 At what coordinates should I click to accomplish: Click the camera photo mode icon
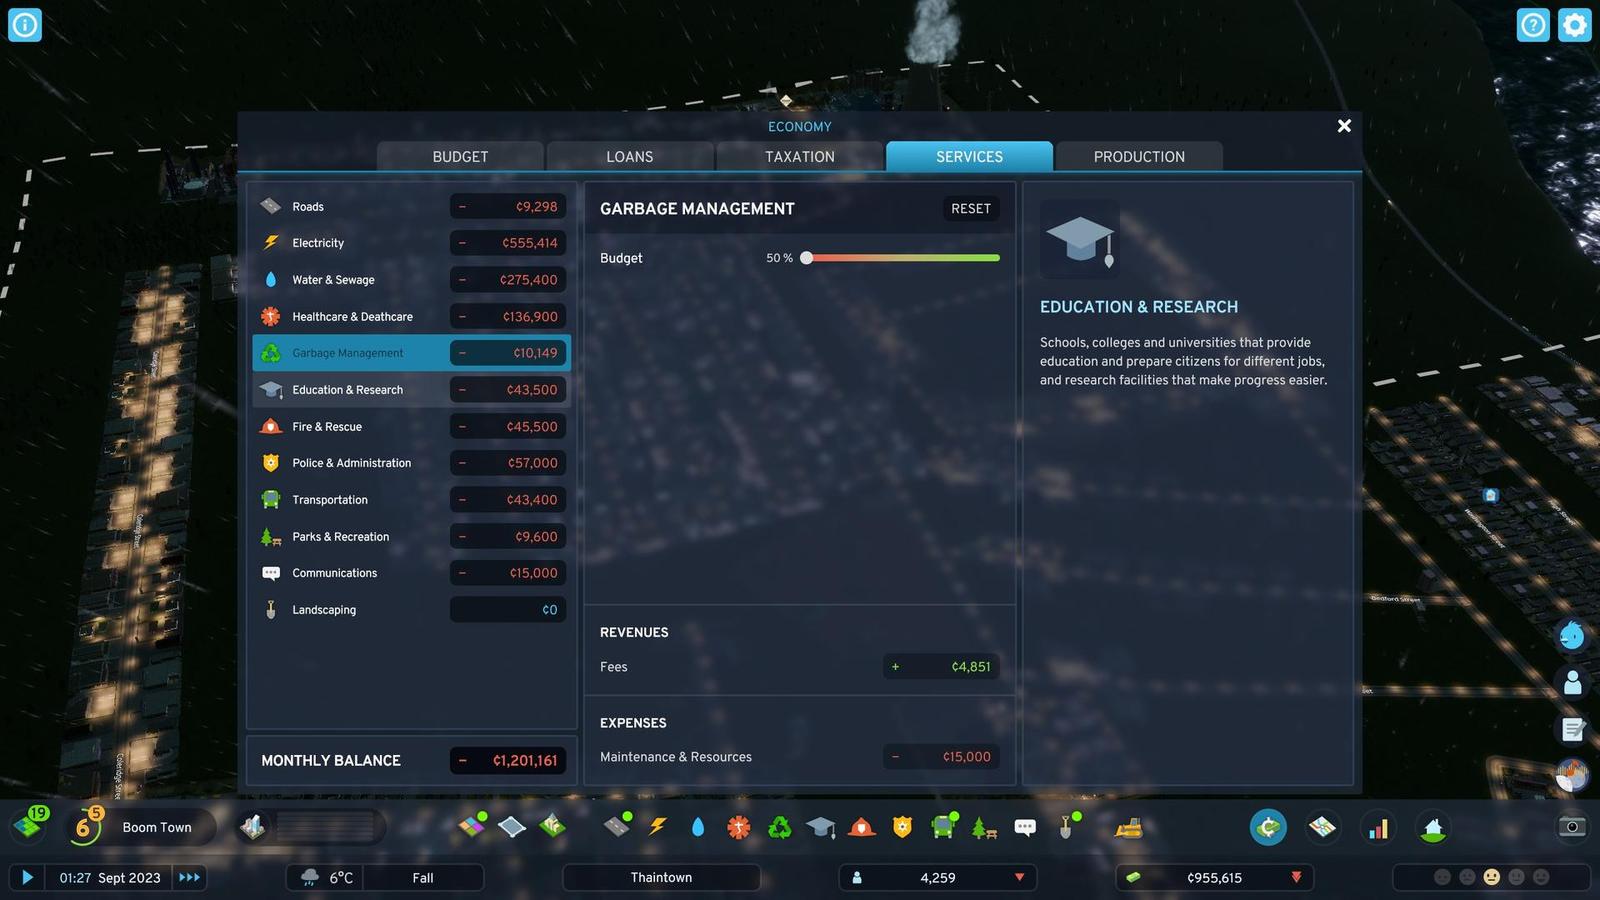pyautogui.click(x=1571, y=827)
